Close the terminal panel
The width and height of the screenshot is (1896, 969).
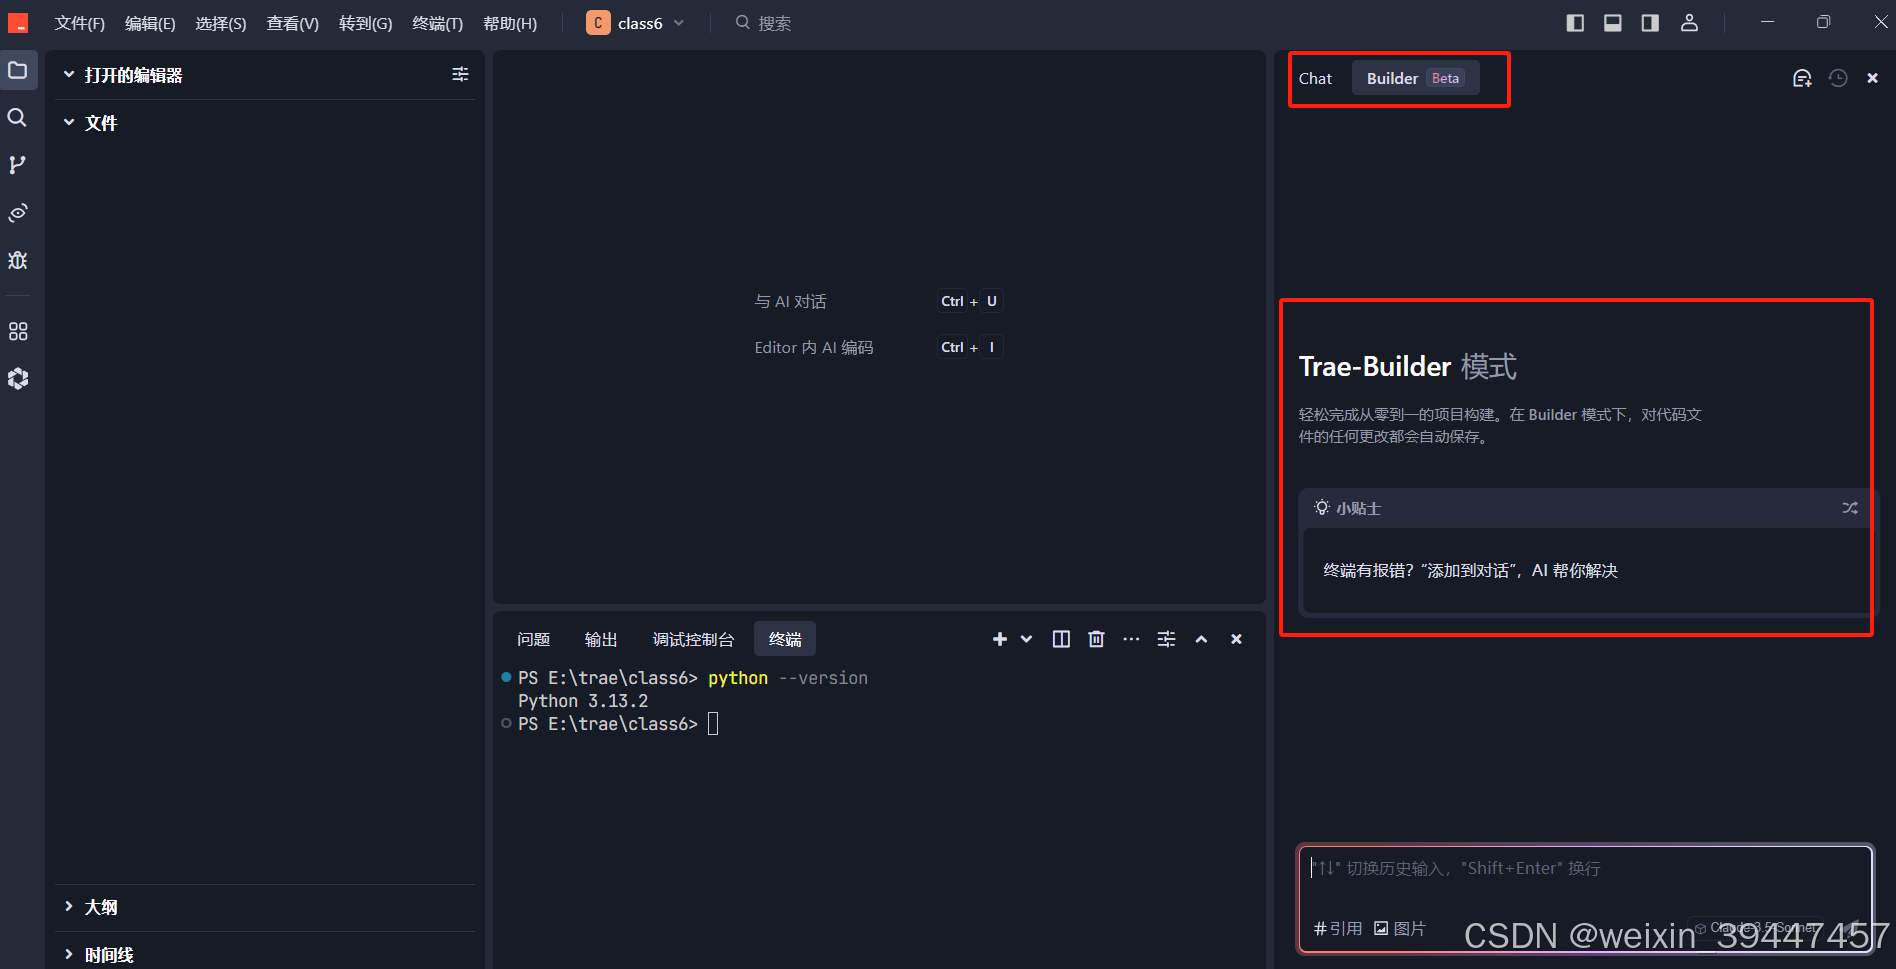[1236, 639]
